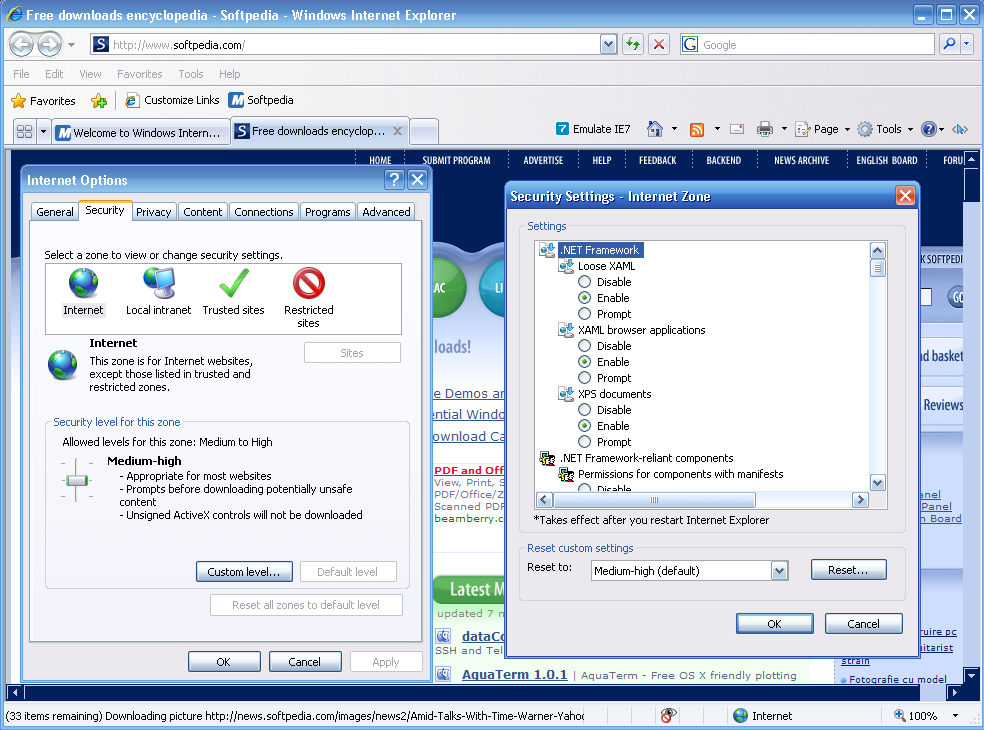Go back with the browser Back arrow
Screen dimensions: 984x730
pyautogui.click(x=22, y=45)
